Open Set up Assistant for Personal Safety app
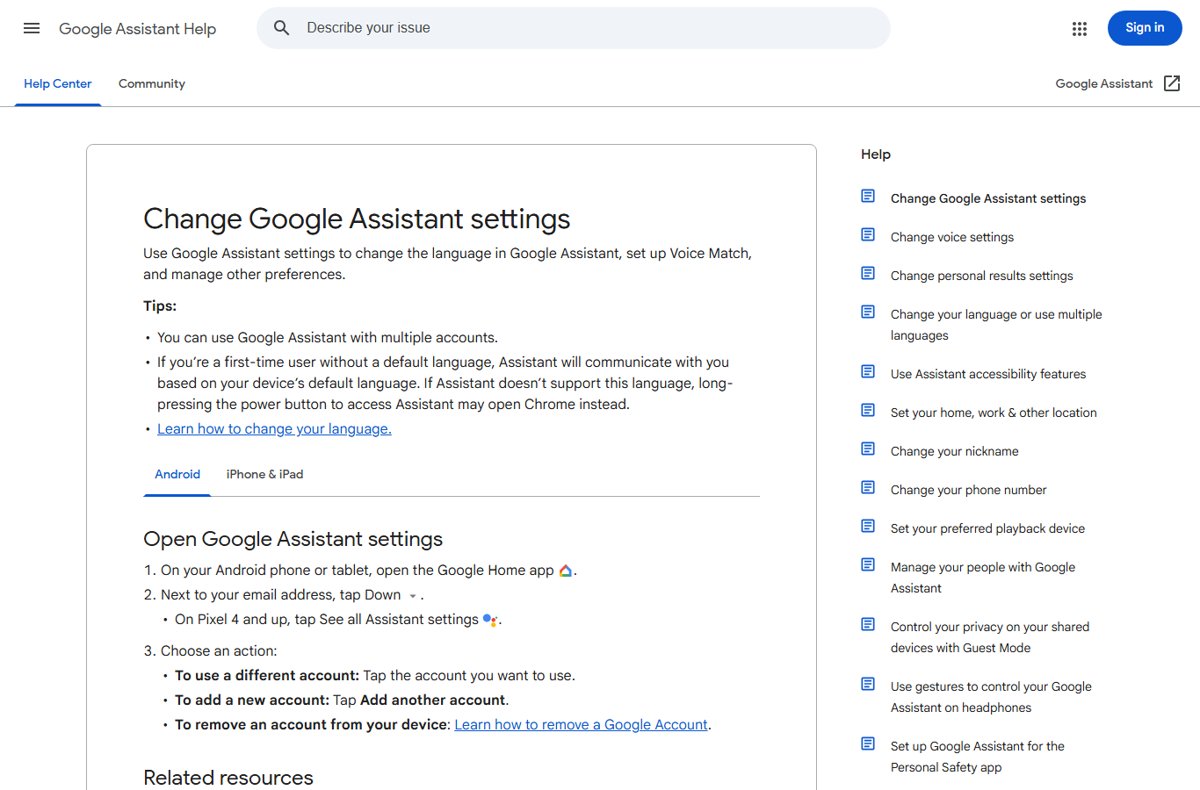The width and height of the screenshot is (1200, 790). coord(978,757)
